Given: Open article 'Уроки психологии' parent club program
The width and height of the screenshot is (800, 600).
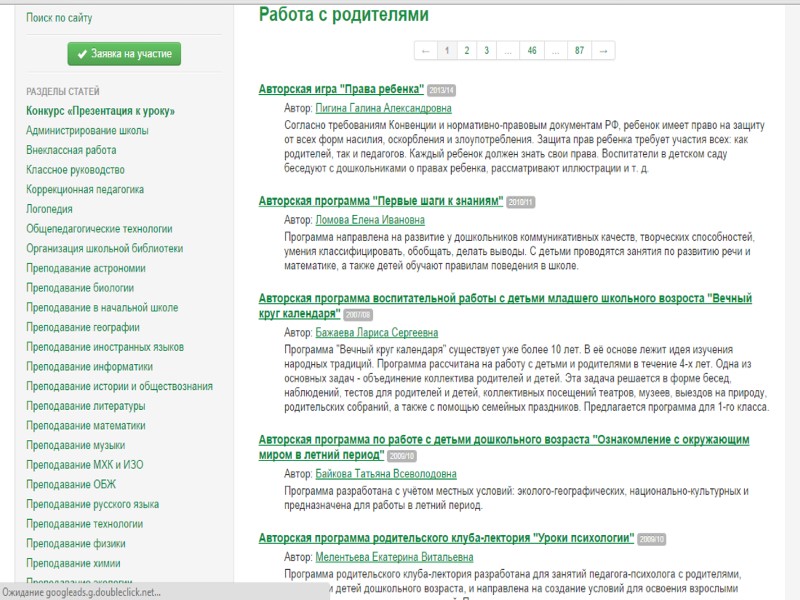Looking at the screenshot, I should (446, 538).
